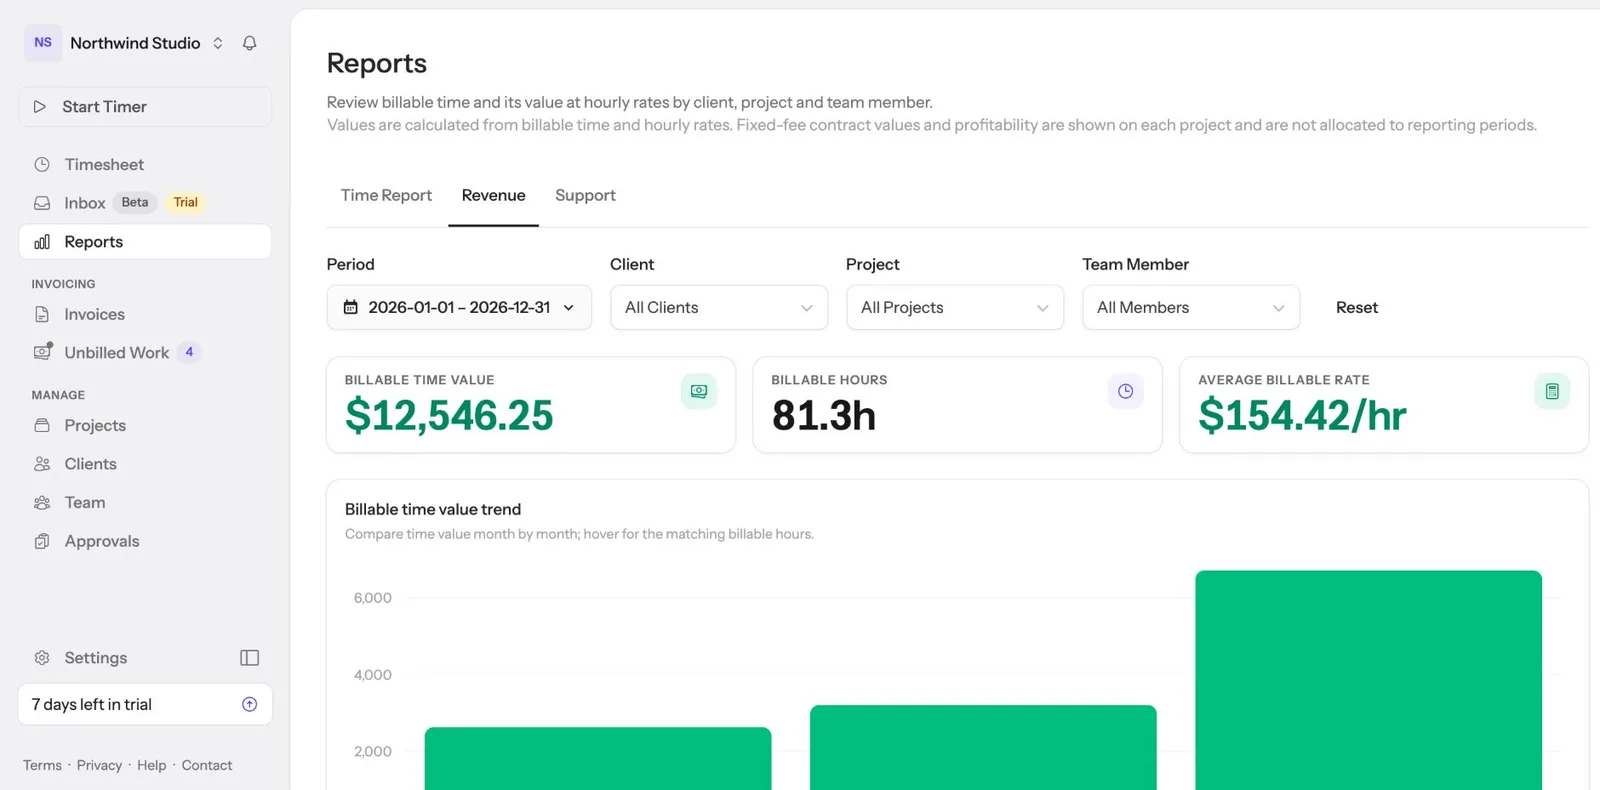Image resolution: width=1600 pixels, height=790 pixels.
Task: Click the Average Billable Rate calculator icon
Action: point(1552,391)
